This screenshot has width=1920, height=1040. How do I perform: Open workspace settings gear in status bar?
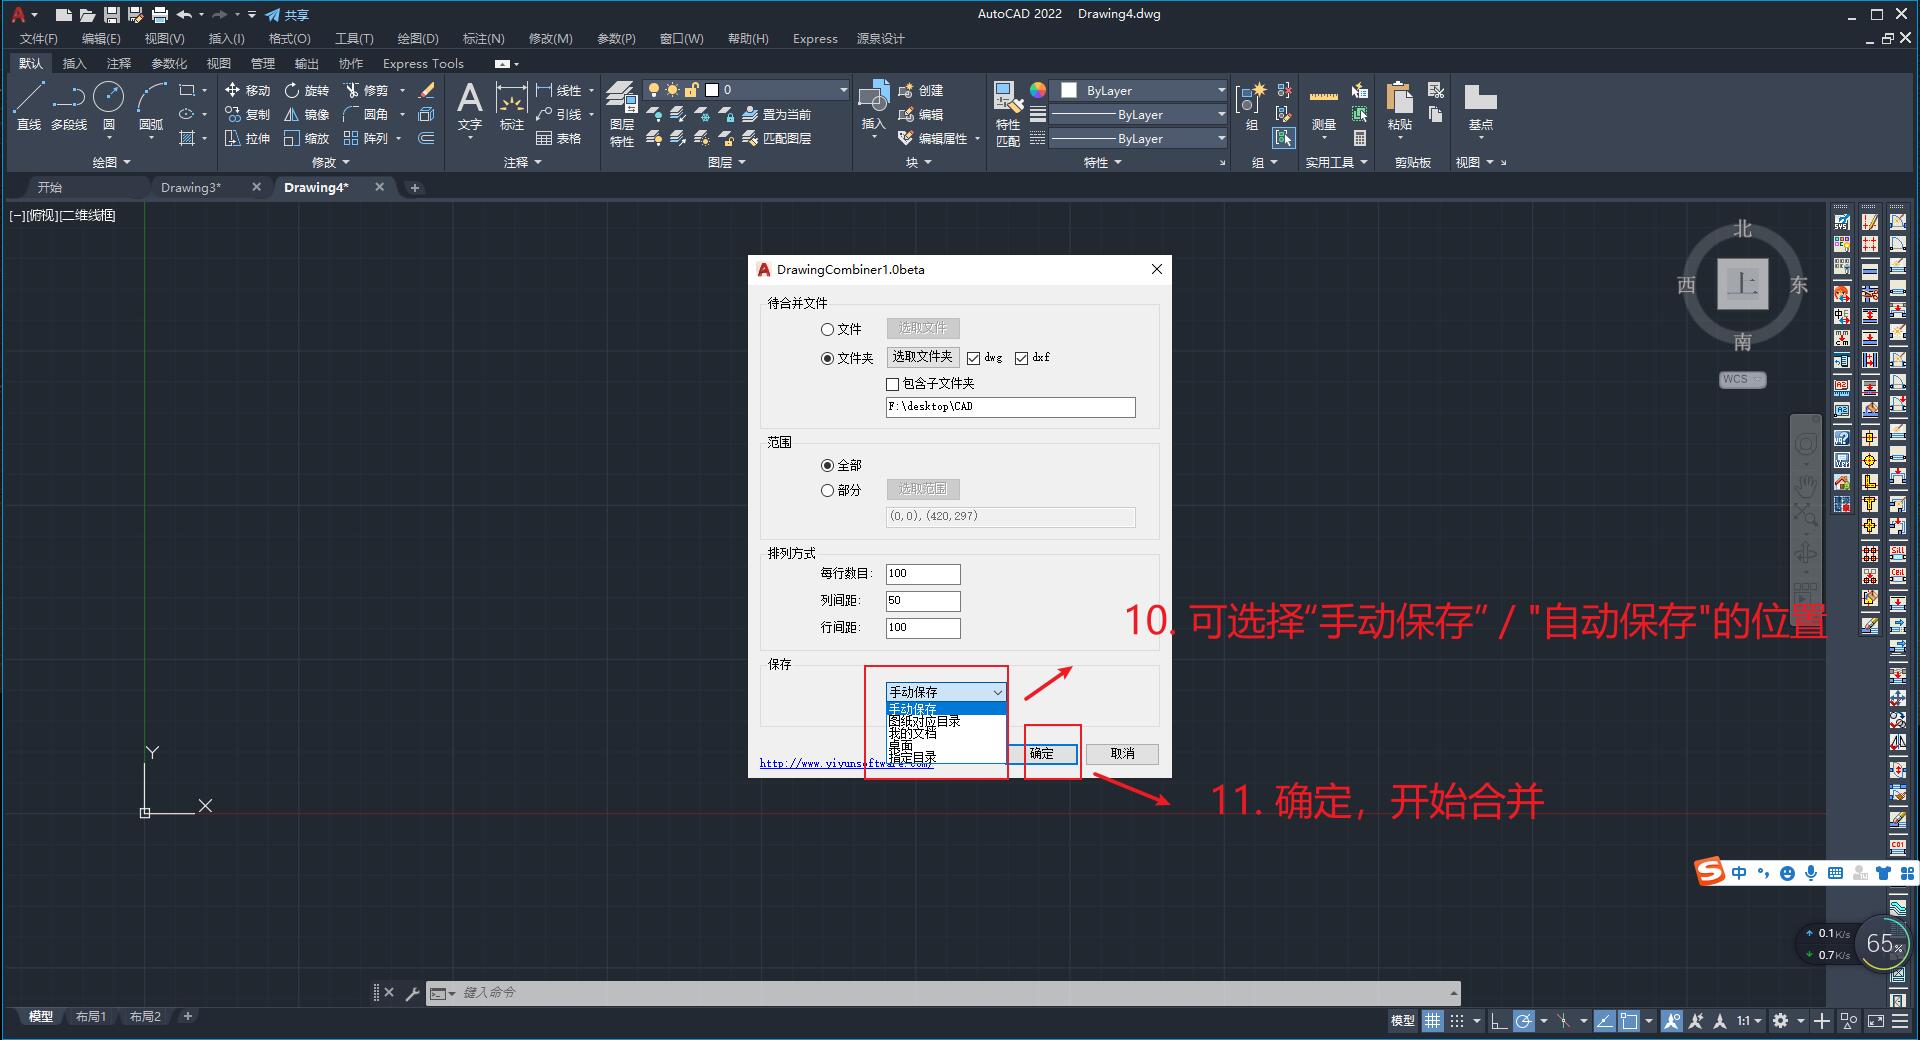pyautogui.click(x=1780, y=1021)
